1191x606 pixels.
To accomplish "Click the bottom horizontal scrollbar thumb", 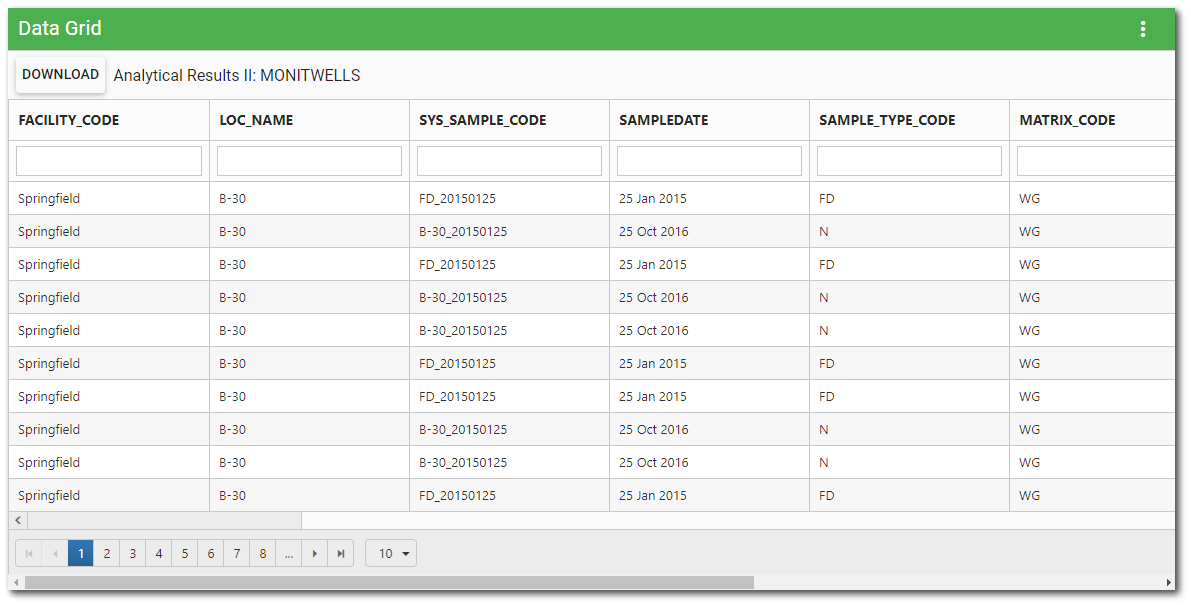I will [389, 582].
